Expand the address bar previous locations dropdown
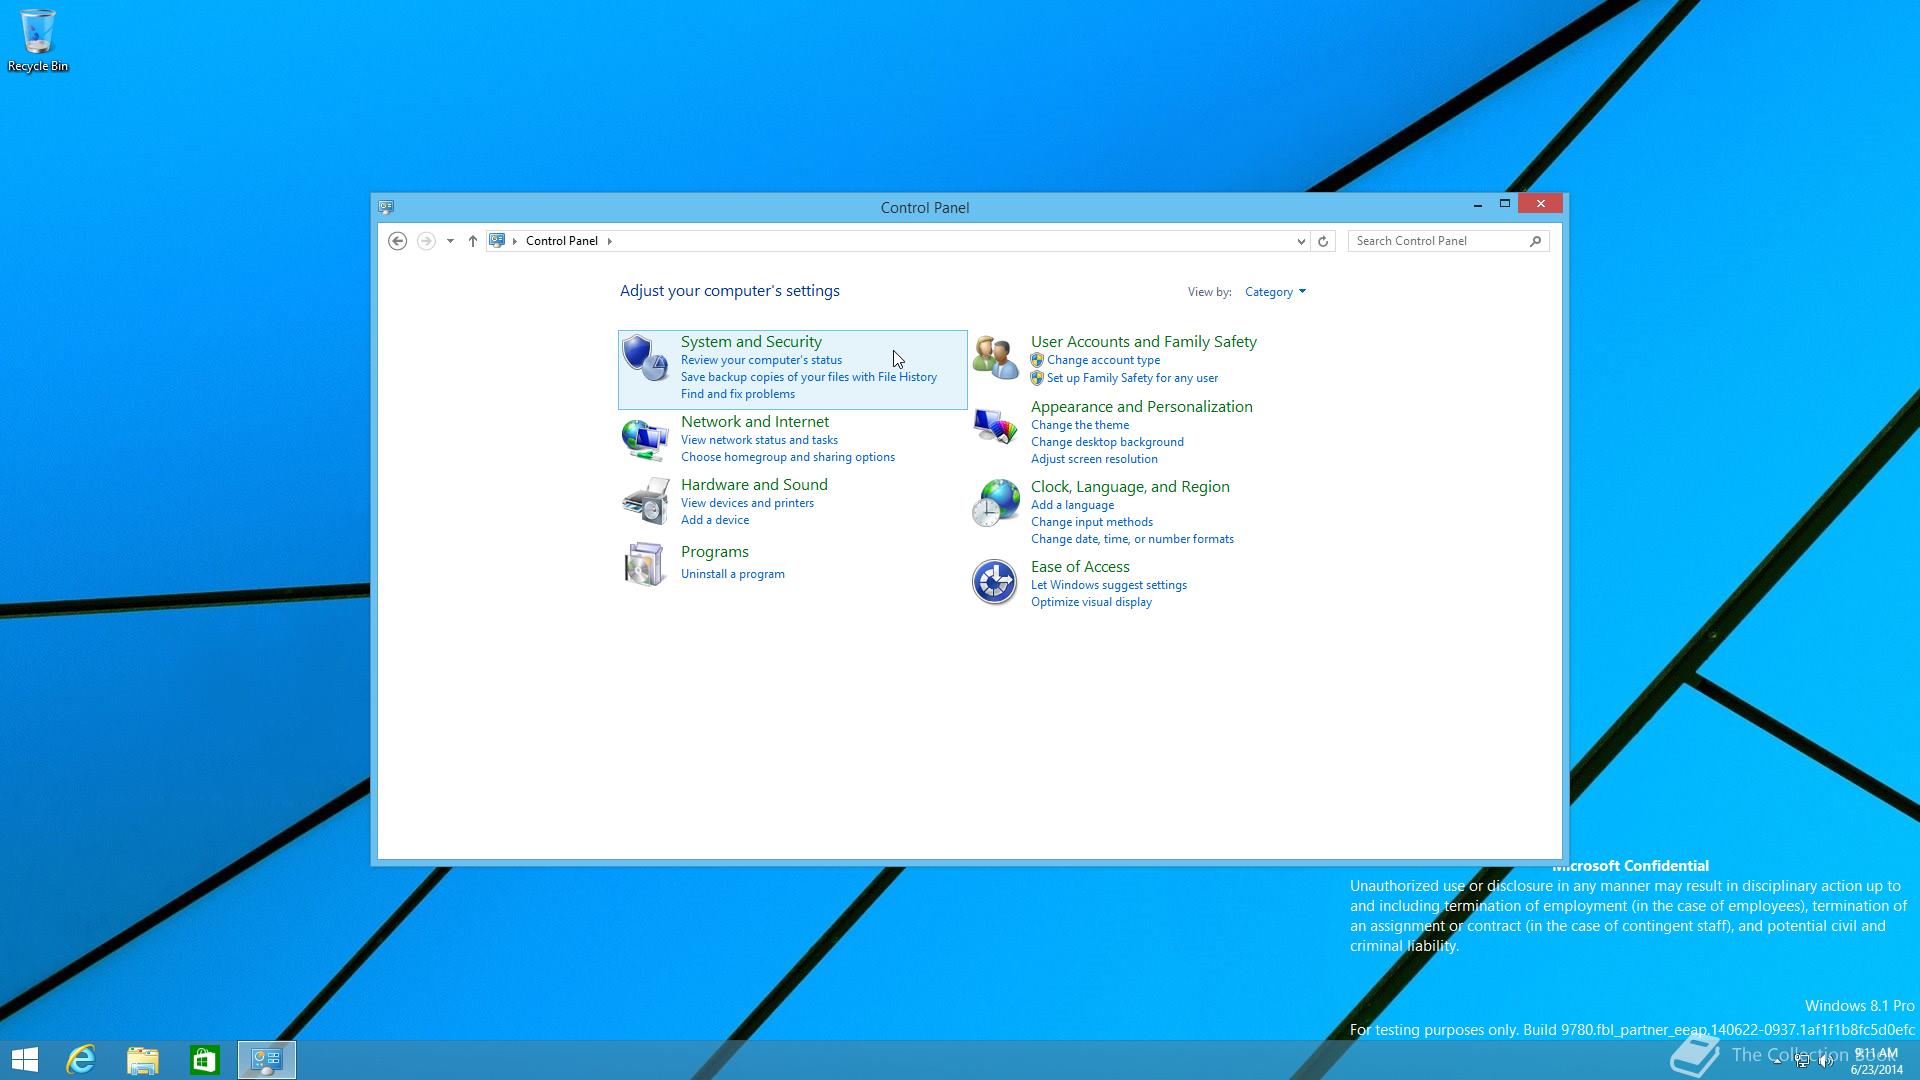Screen dimensions: 1920x1080 coord(1301,241)
